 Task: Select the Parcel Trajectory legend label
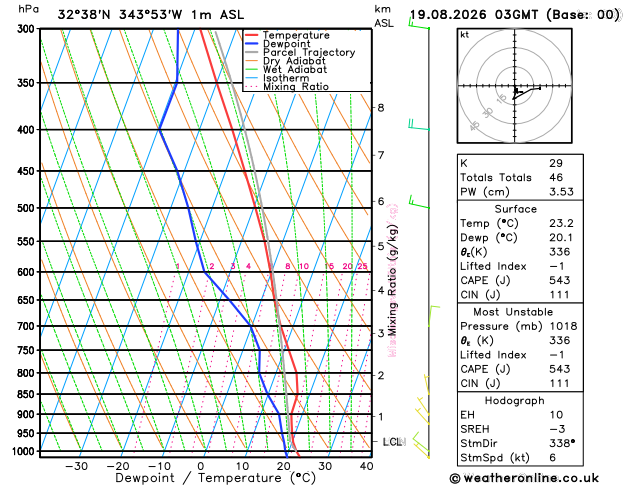tap(309, 53)
